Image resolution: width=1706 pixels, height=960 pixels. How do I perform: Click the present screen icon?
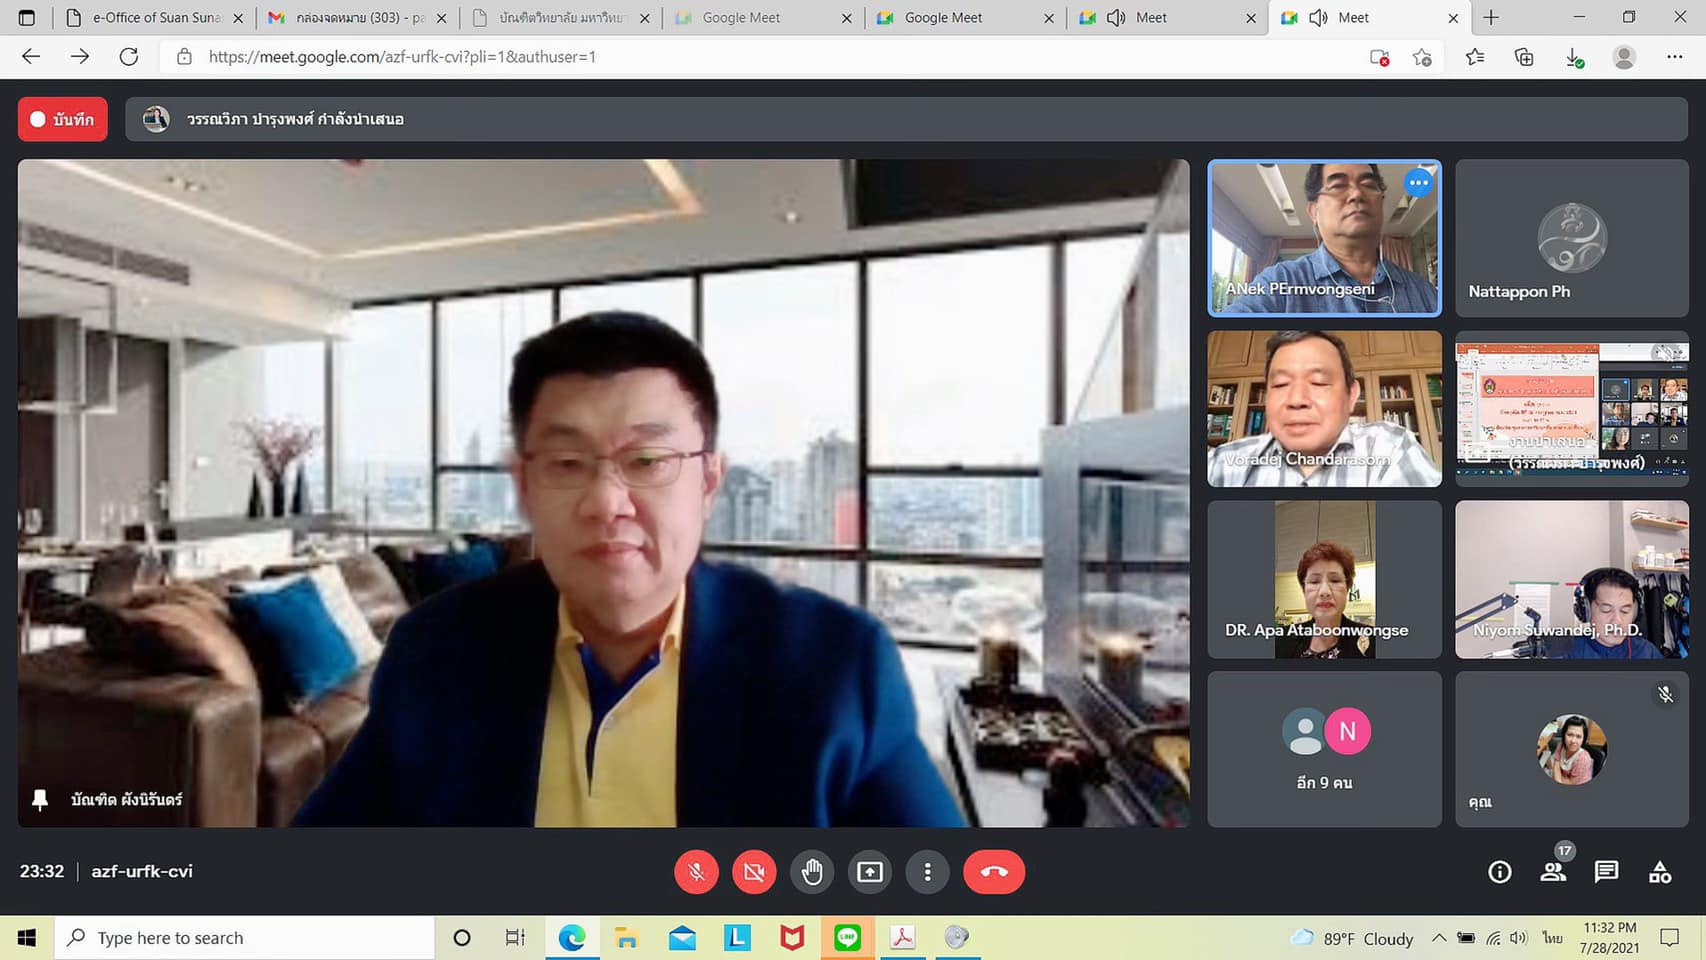click(x=870, y=872)
